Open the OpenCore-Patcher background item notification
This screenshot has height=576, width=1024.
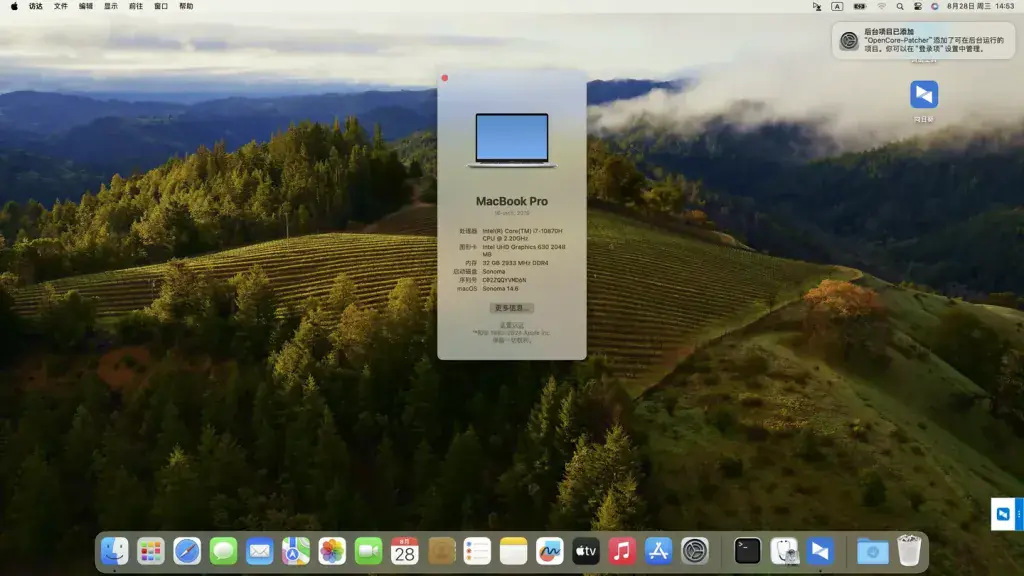(923, 40)
